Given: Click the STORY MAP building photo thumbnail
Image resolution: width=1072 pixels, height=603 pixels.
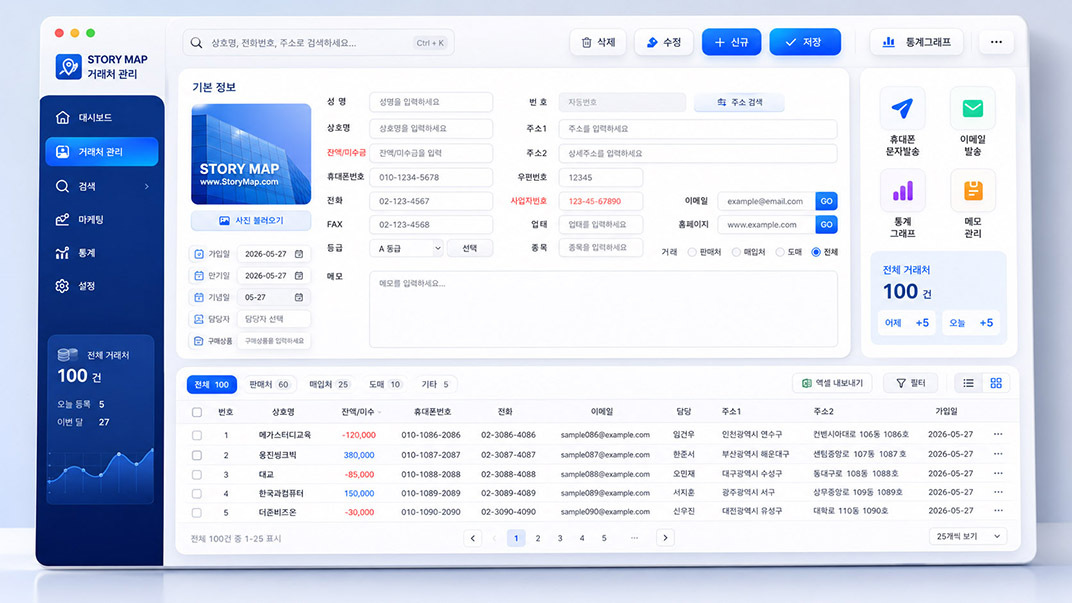Looking at the screenshot, I should point(251,154).
